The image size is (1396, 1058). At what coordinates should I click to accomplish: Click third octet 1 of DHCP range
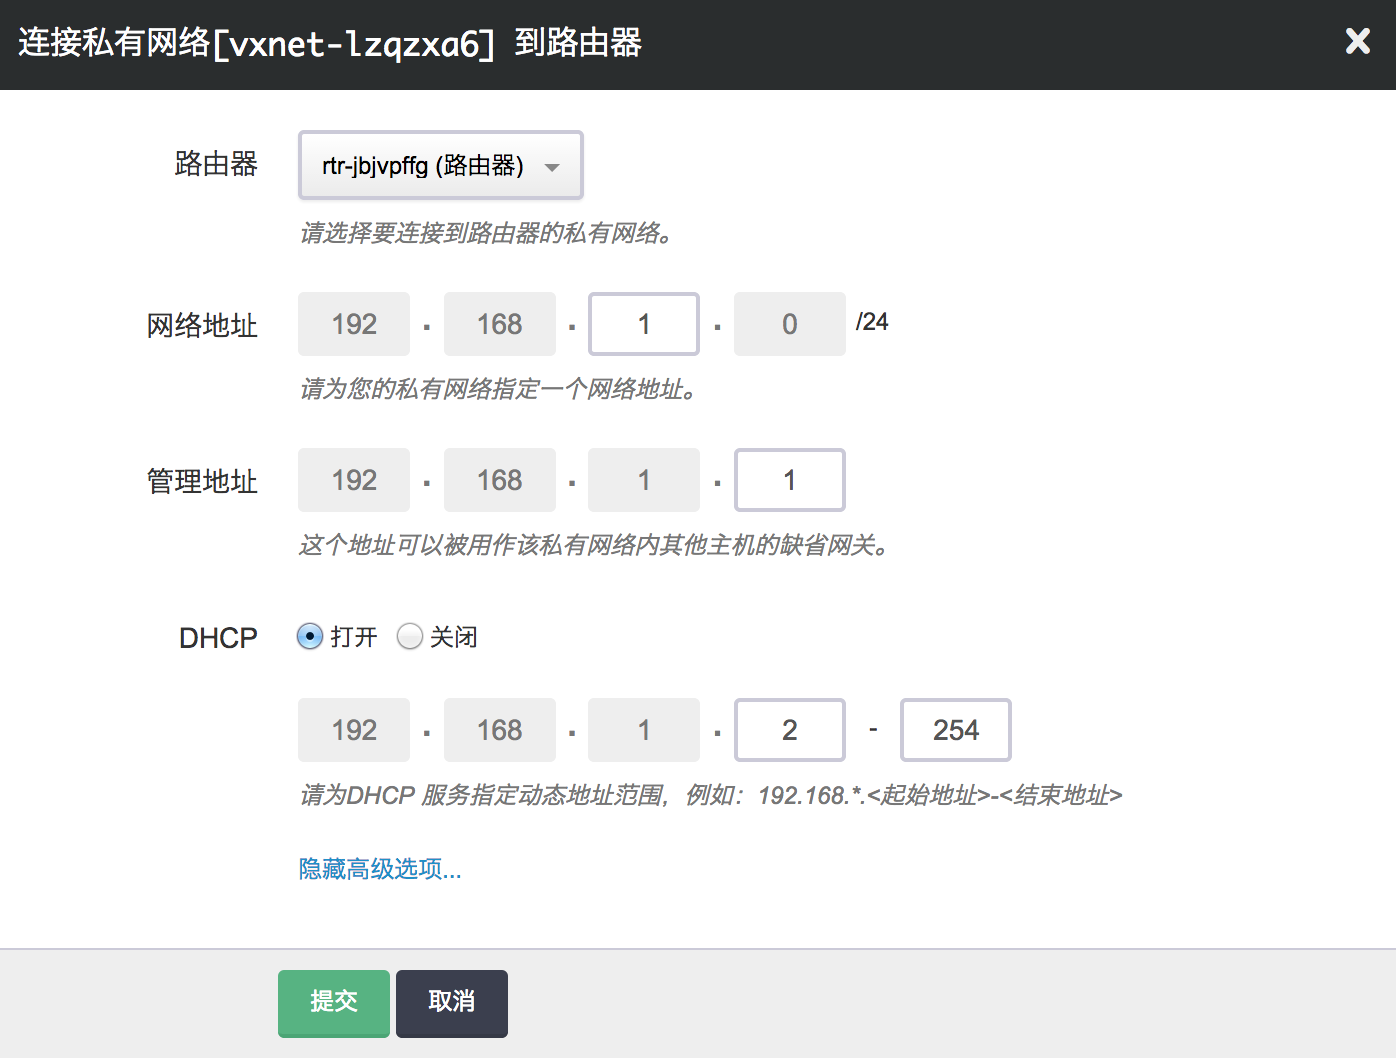coord(644,730)
